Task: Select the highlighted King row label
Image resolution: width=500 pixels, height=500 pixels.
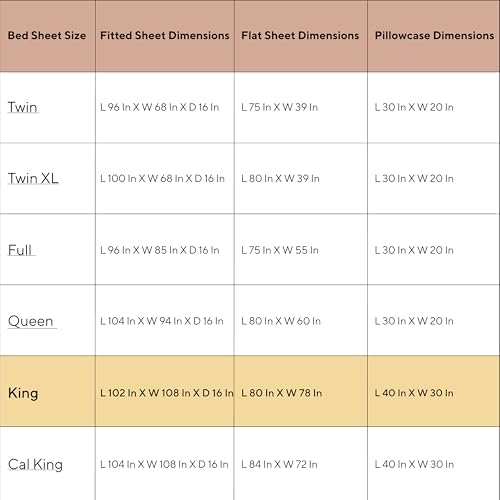Action: pyautogui.click(x=23, y=393)
